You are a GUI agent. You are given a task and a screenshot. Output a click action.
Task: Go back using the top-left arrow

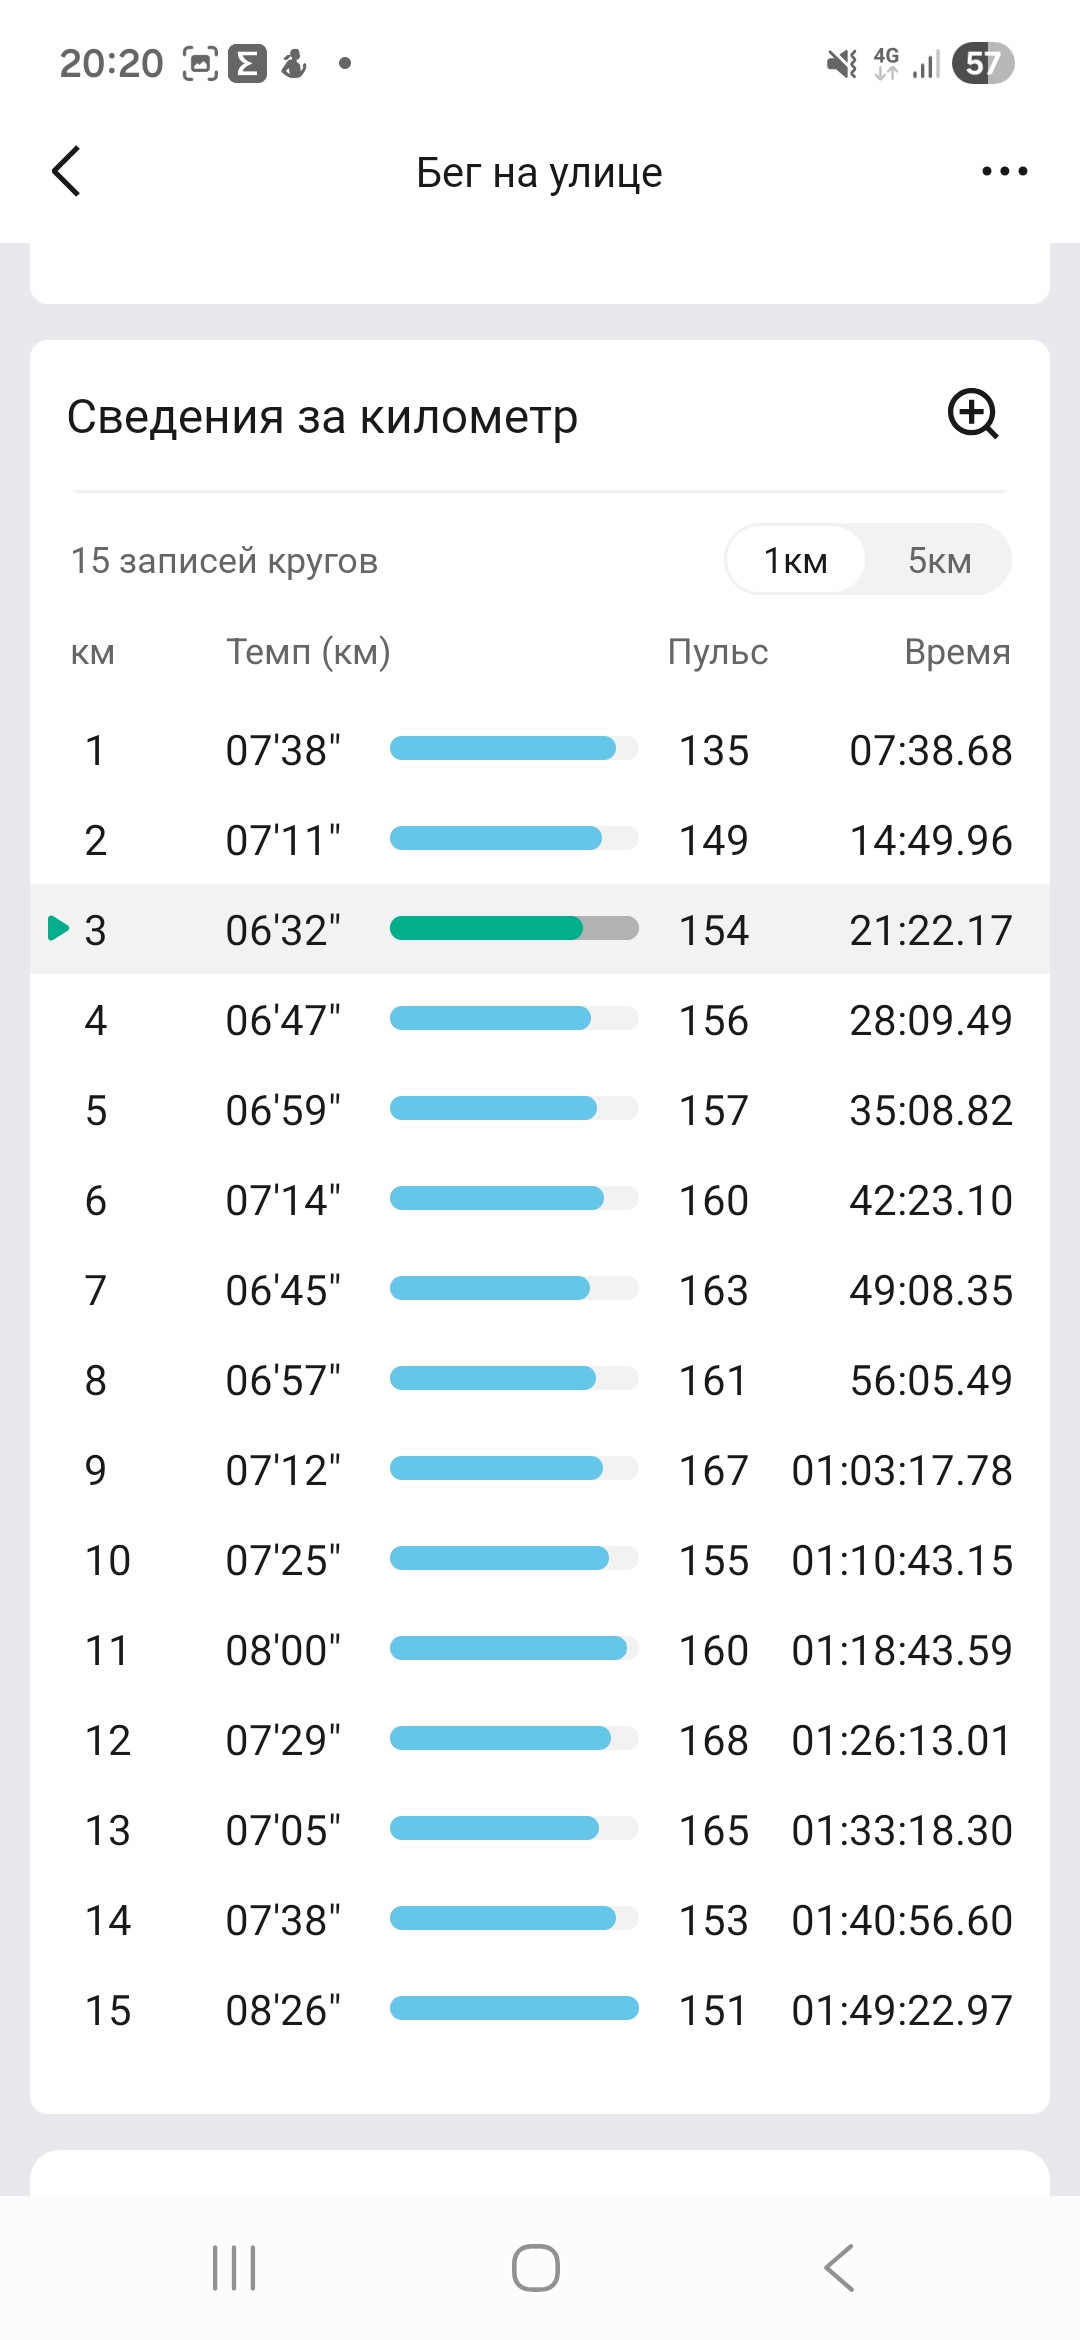[x=66, y=171]
